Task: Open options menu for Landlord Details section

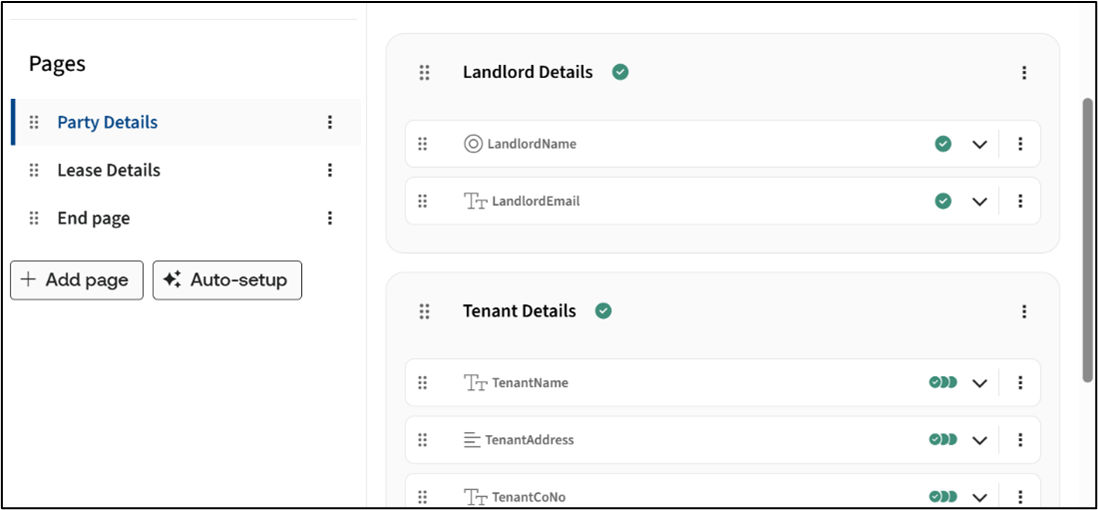Action: pyautogui.click(x=1024, y=72)
